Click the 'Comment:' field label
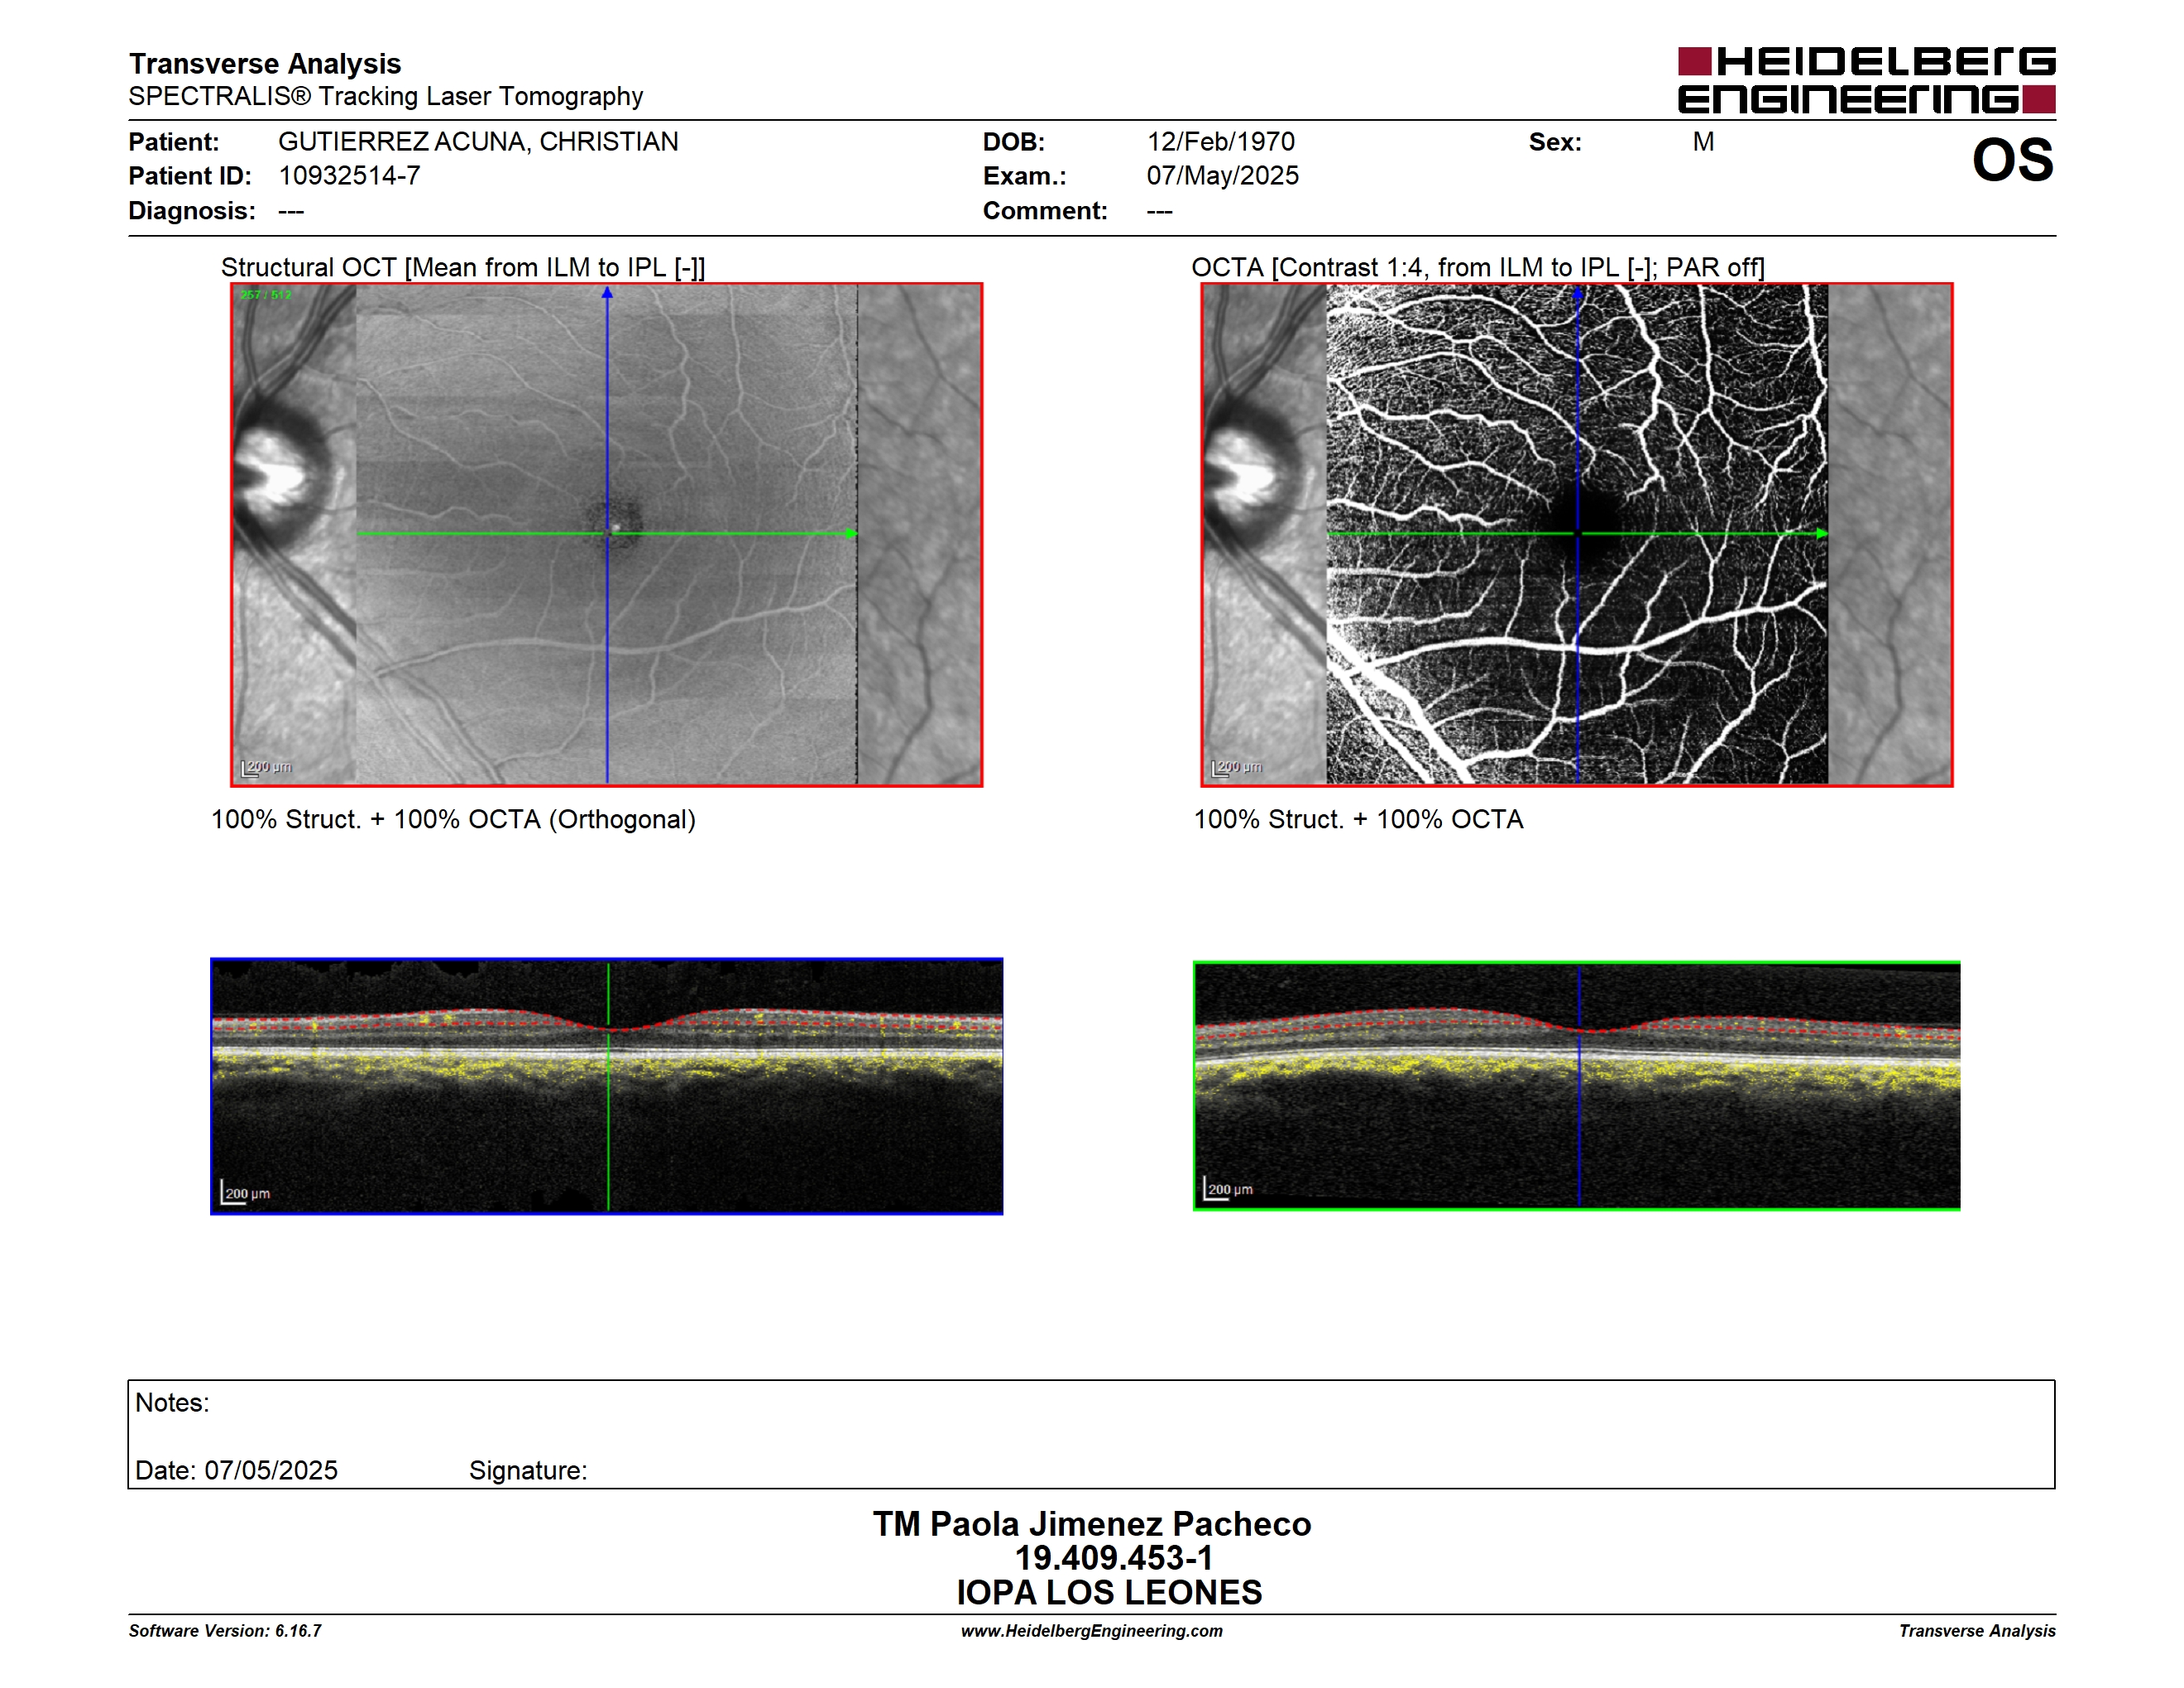2184x1688 pixels. tap(1045, 211)
